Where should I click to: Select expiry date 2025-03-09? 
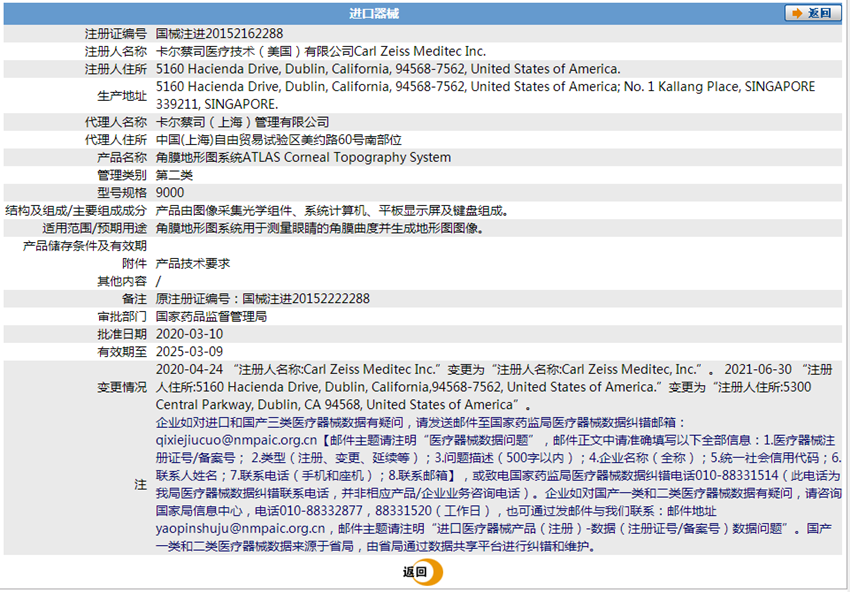pyautogui.click(x=190, y=352)
